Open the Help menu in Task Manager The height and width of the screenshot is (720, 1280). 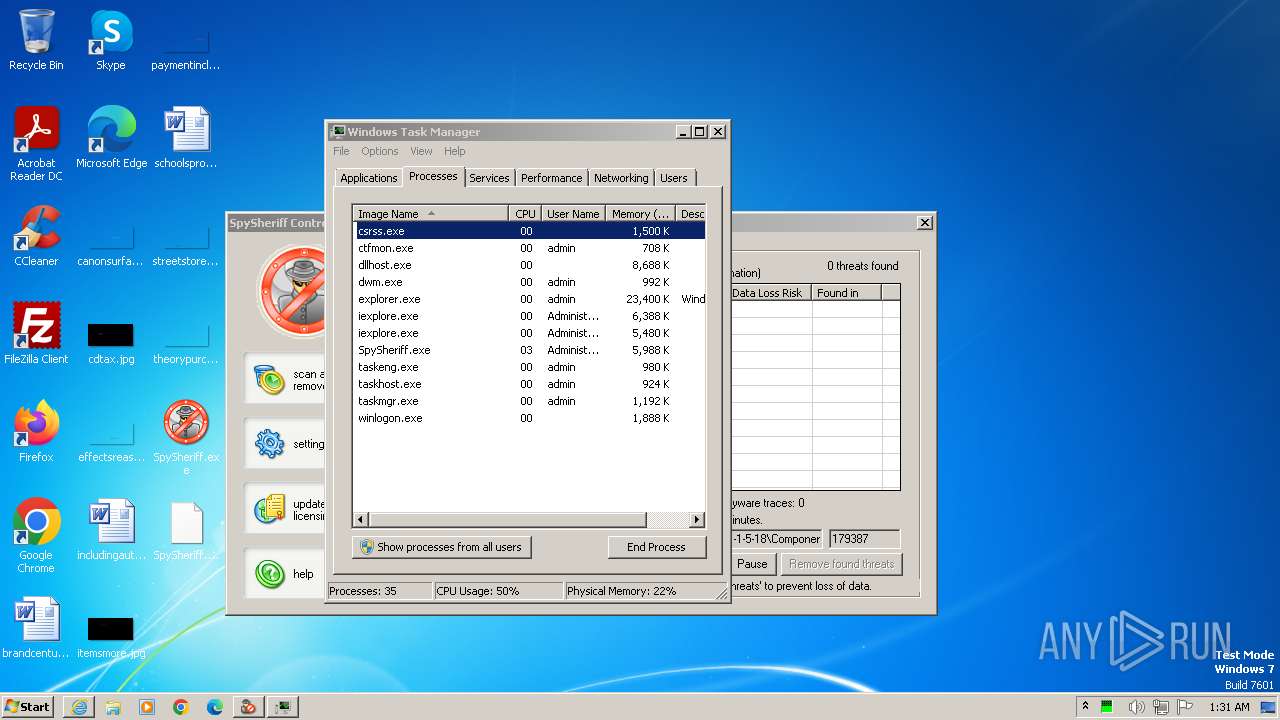pyautogui.click(x=455, y=151)
